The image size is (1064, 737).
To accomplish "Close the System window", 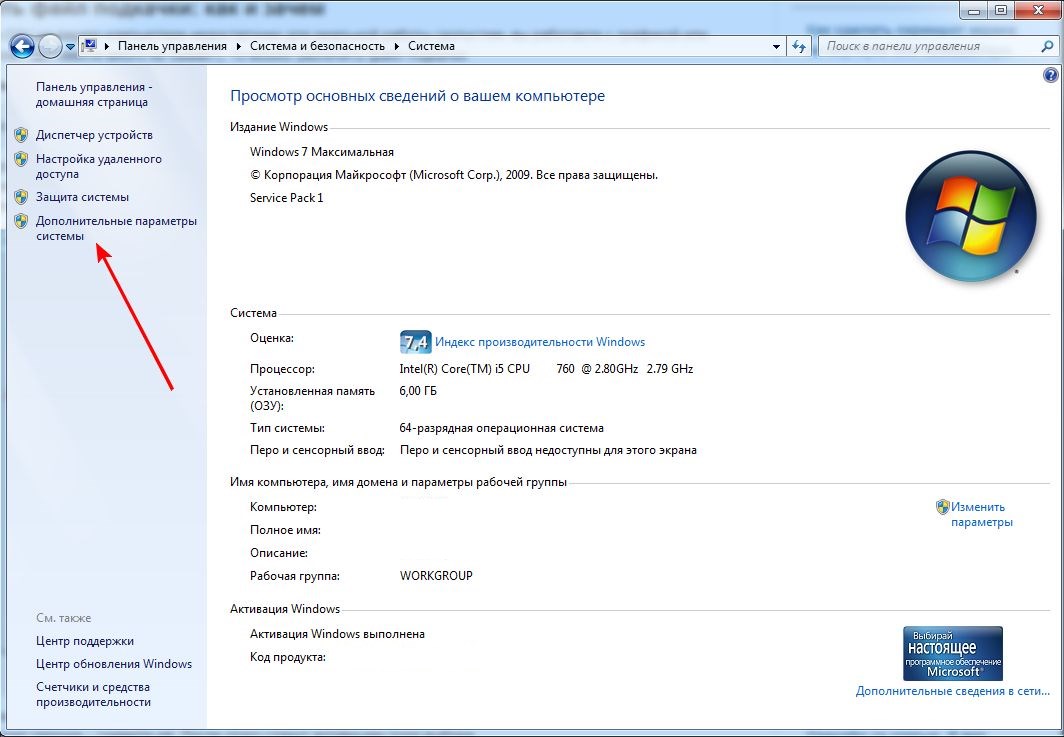I will (1037, 10).
